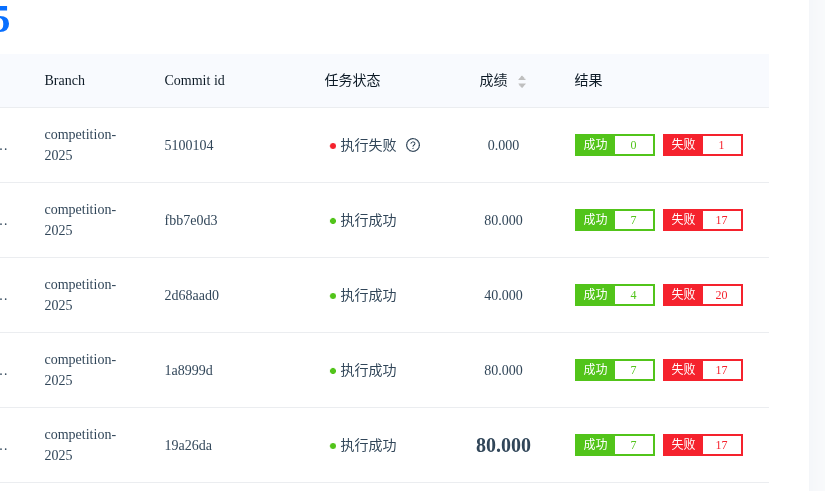Screen dimensions: 825x491
Task: Click the 成绩 column header
Action: (493, 81)
